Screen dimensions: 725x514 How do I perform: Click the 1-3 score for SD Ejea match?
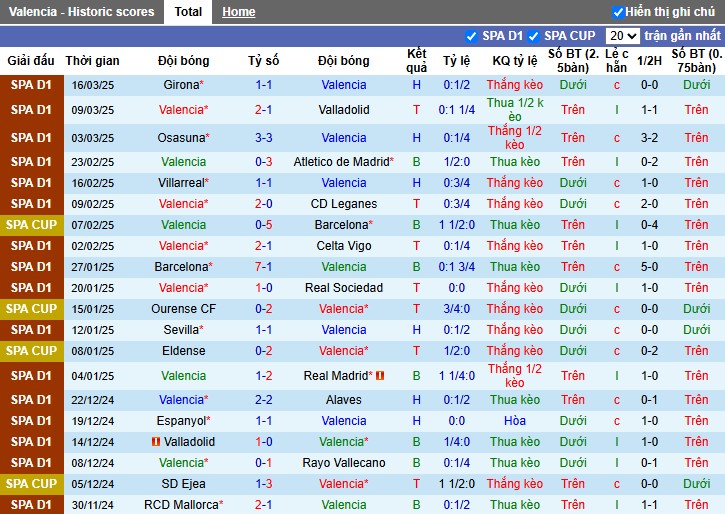click(x=264, y=484)
